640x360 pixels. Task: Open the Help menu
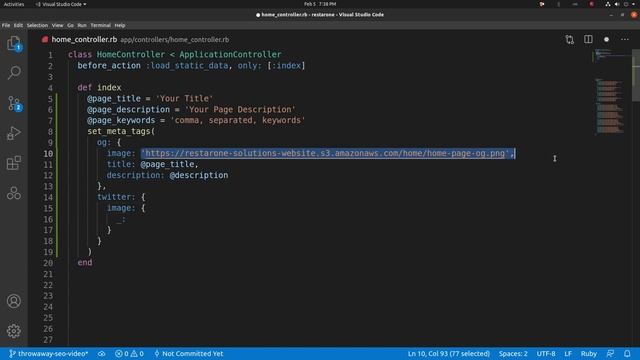[120, 25]
